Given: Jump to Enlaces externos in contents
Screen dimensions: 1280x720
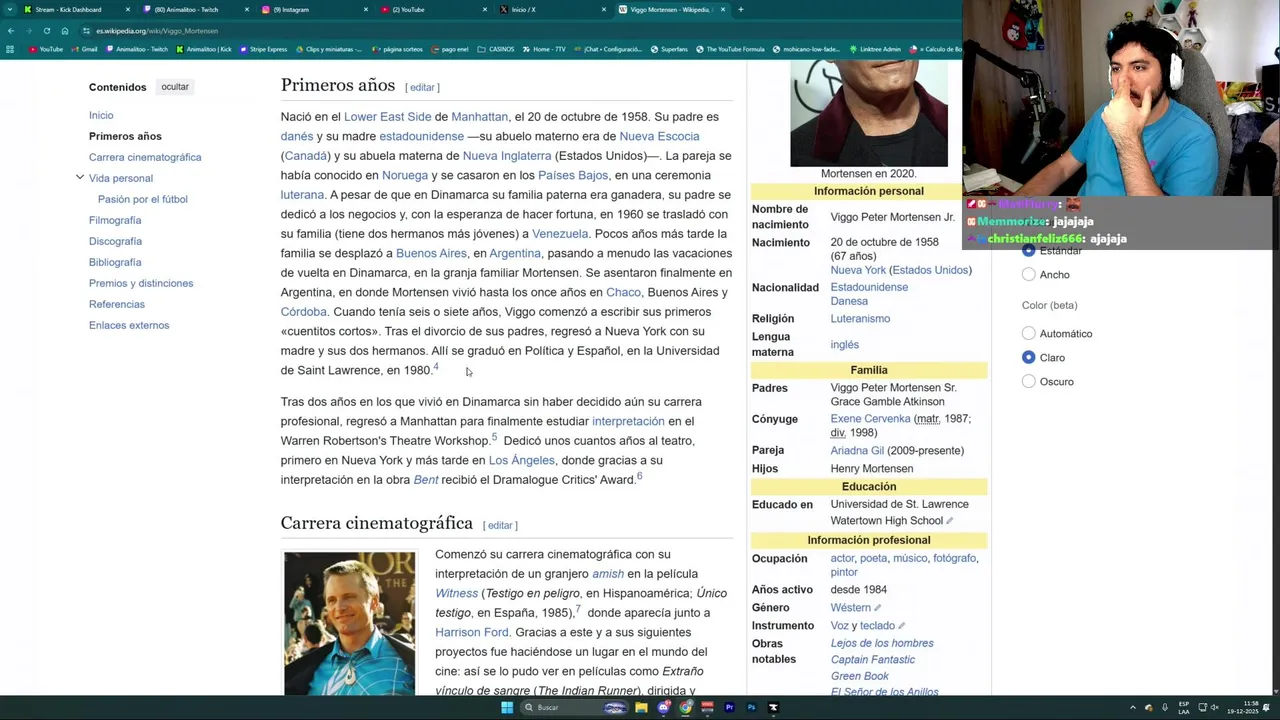Looking at the screenshot, I should click(x=129, y=325).
